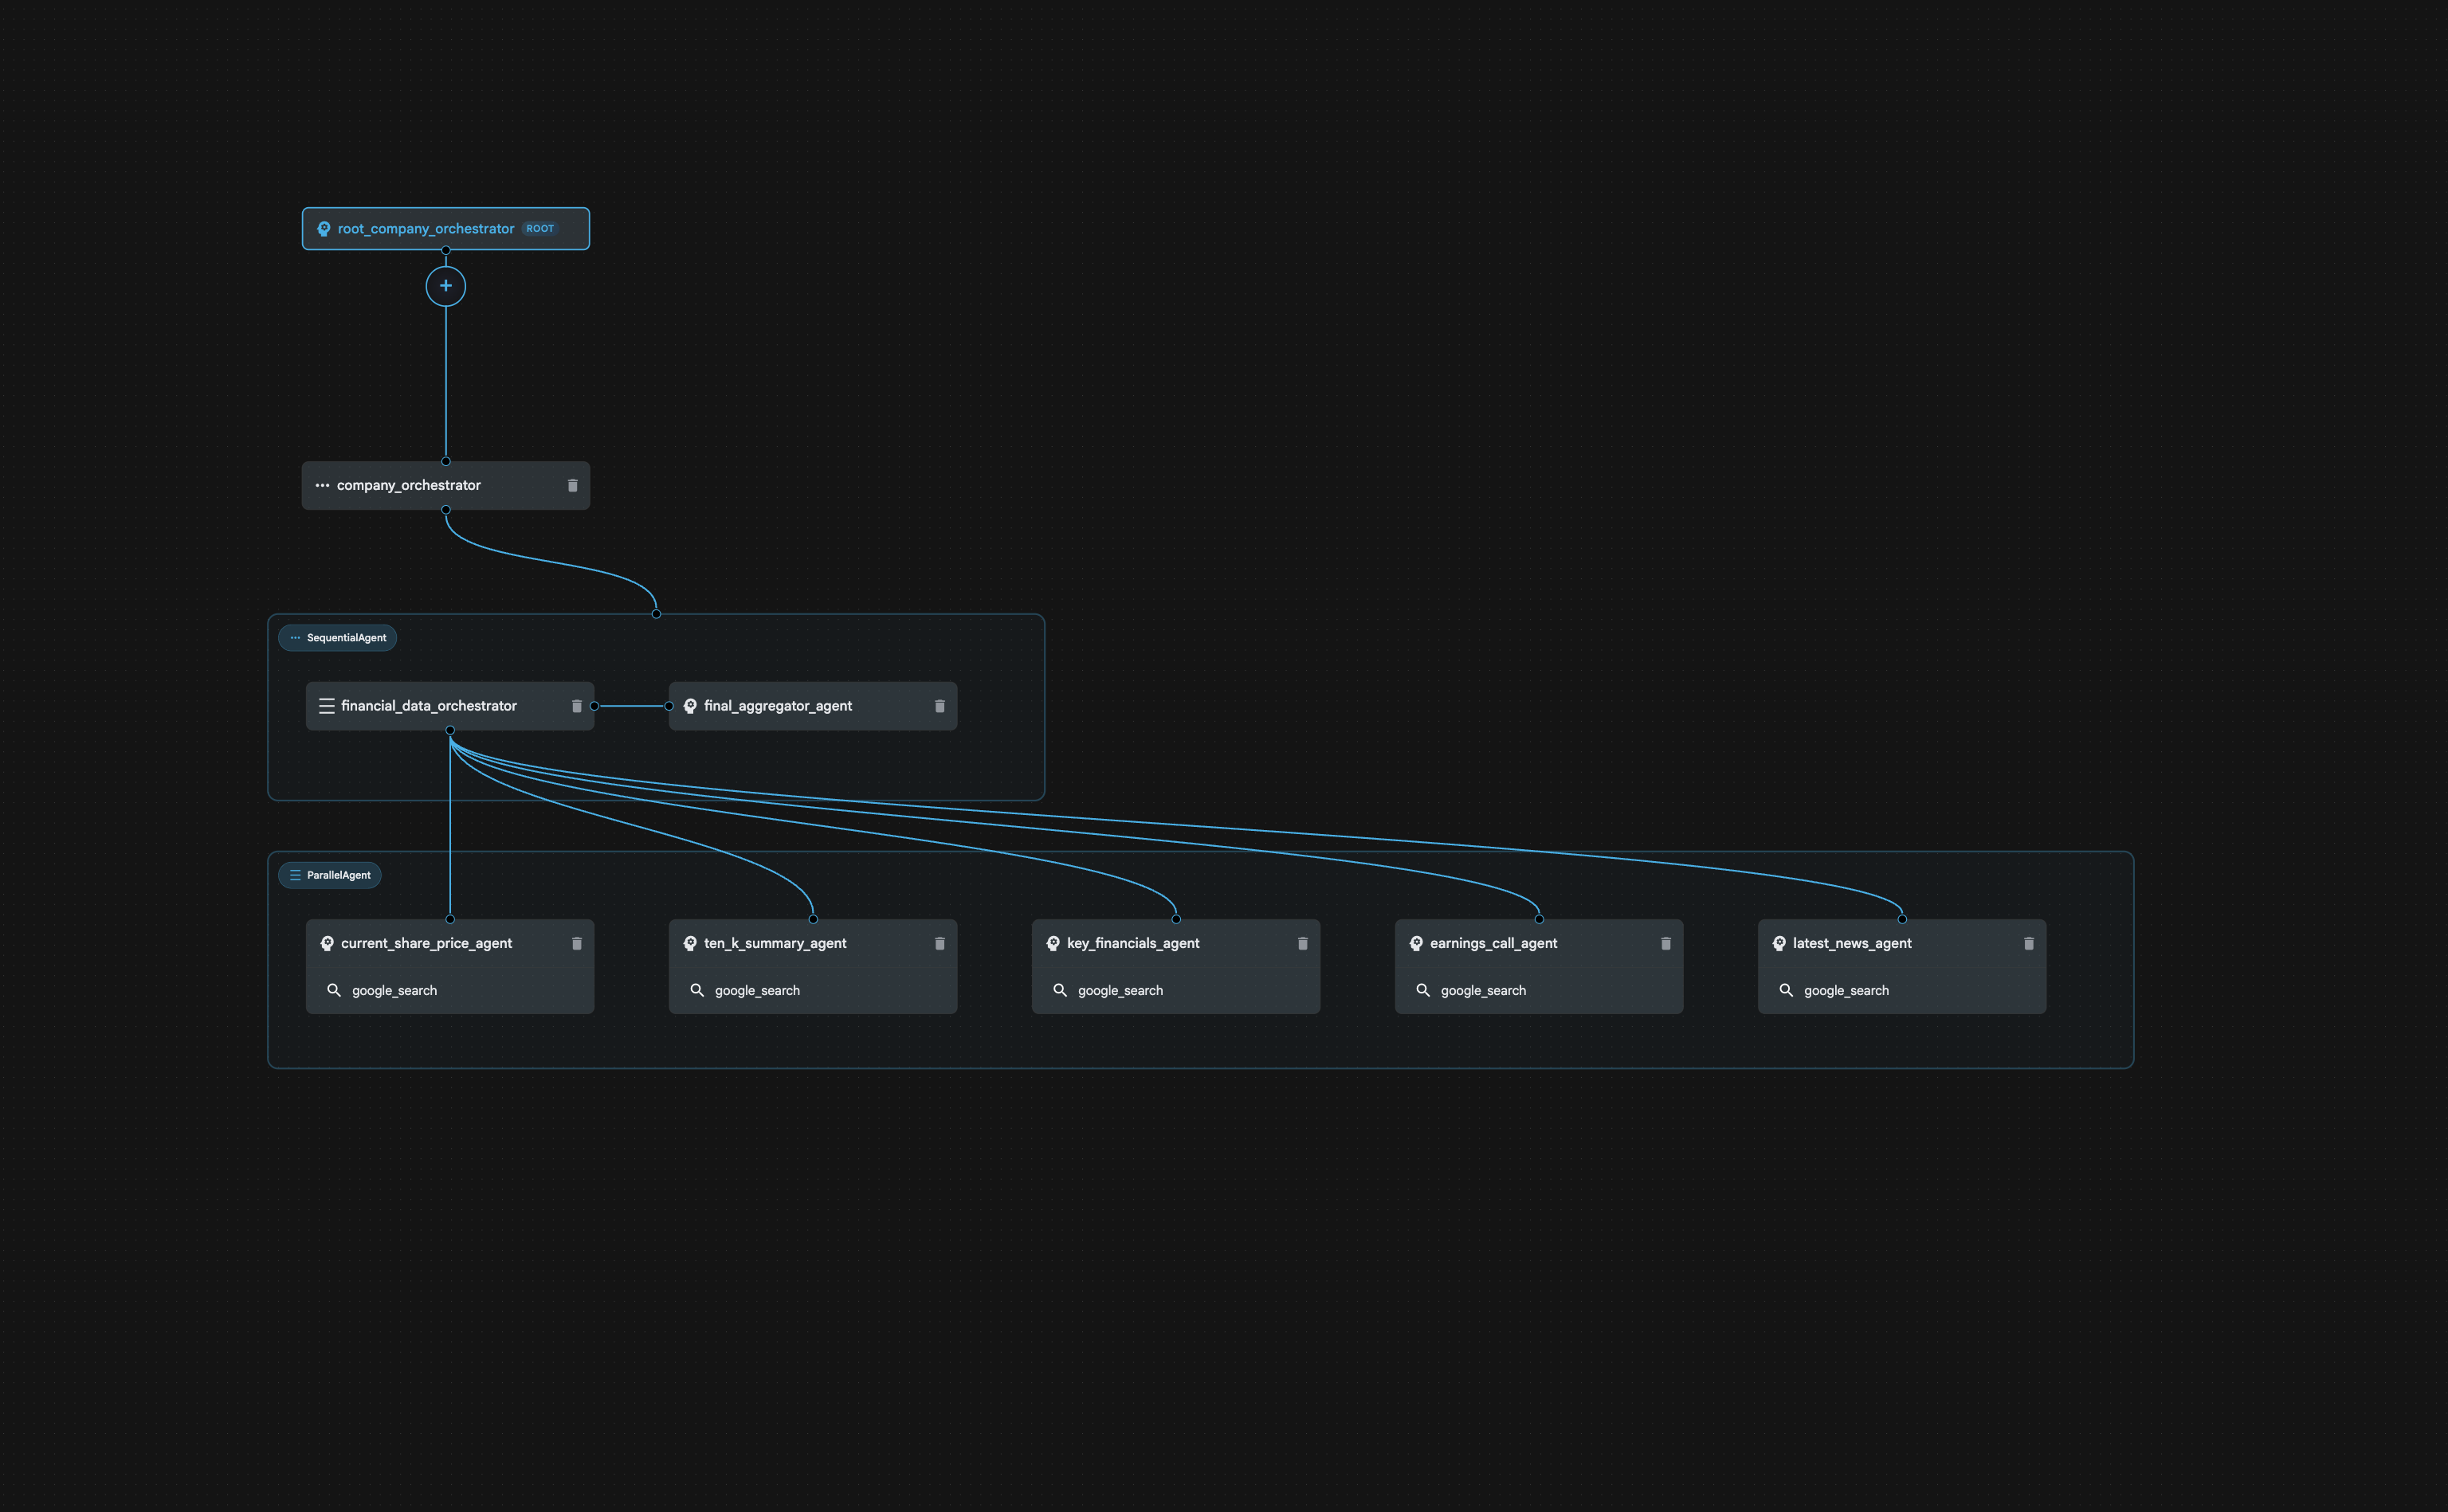Image resolution: width=2448 pixels, height=1512 pixels.
Task: Click the list icon on financial_data_orchestrator
Action: [327, 705]
